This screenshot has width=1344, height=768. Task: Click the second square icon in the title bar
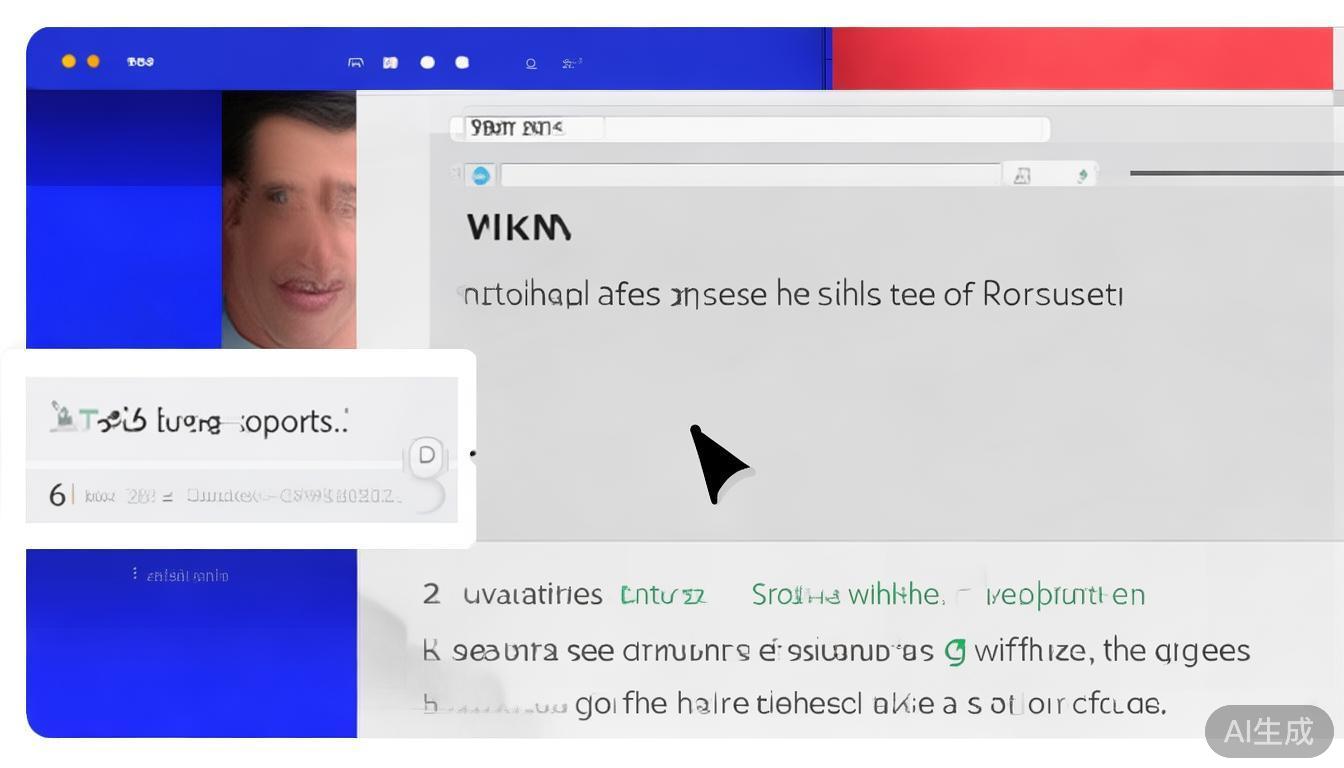click(x=390, y=62)
